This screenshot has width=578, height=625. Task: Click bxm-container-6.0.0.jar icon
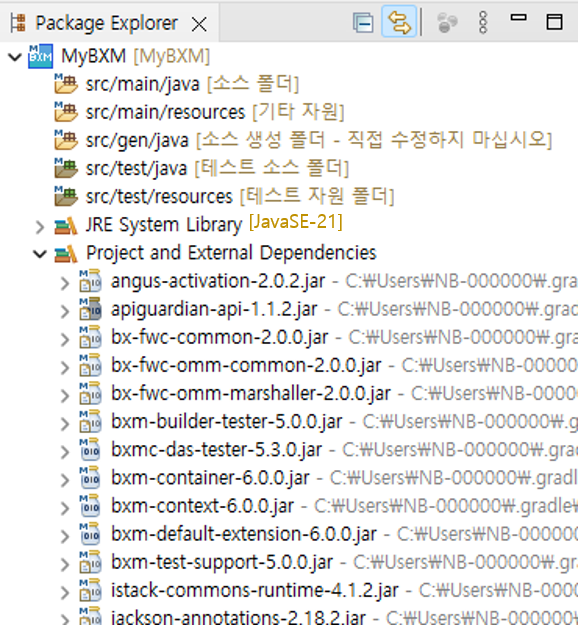point(90,477)
